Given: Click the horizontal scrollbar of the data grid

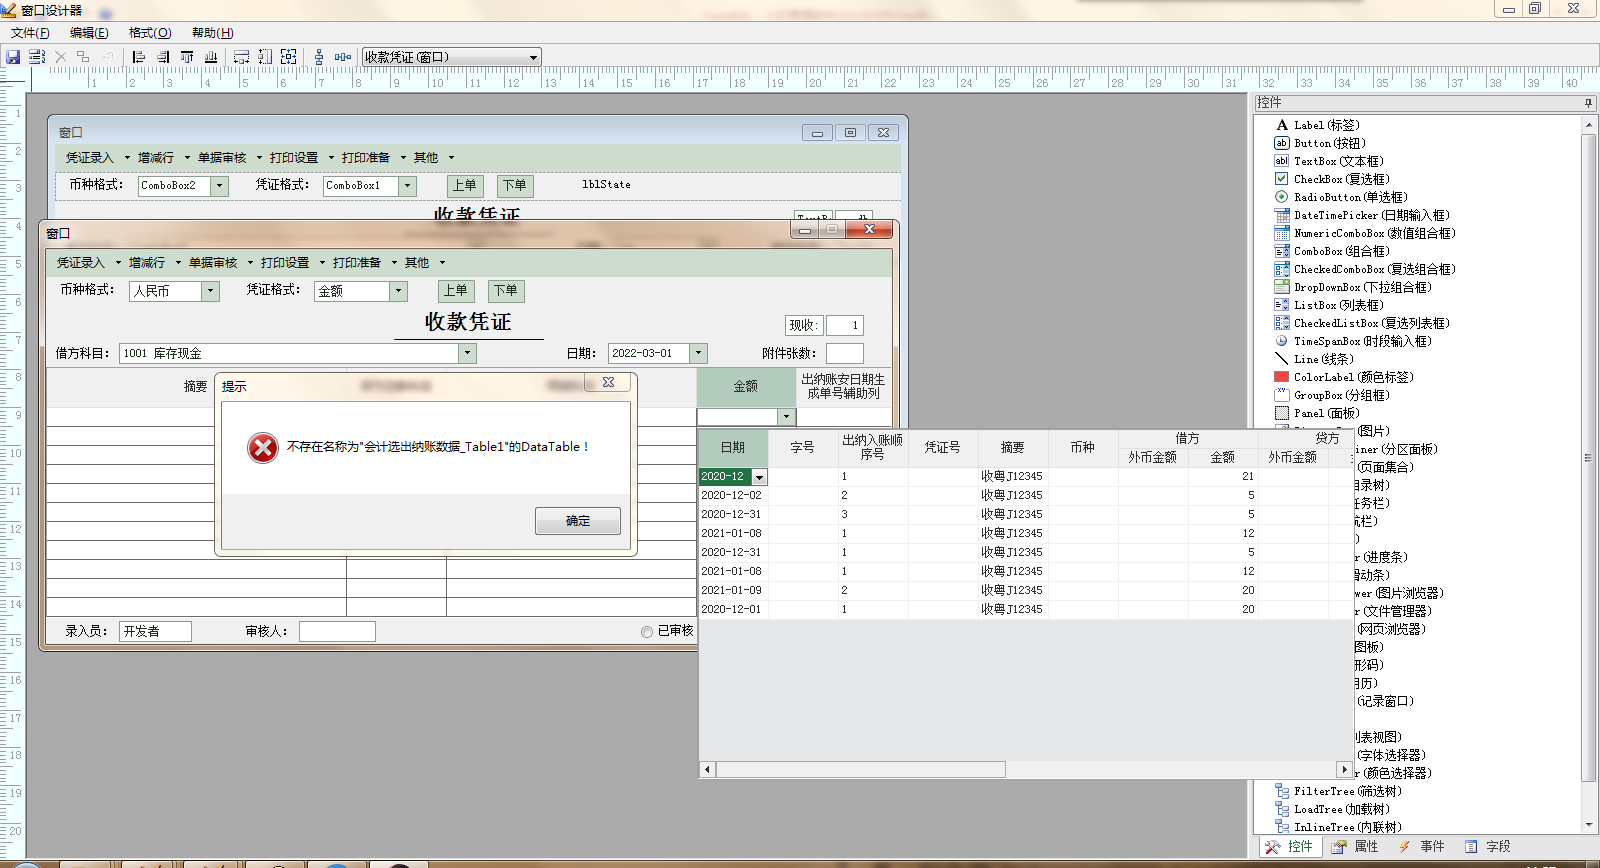Looking at the screenshot, I should point(860,770).
